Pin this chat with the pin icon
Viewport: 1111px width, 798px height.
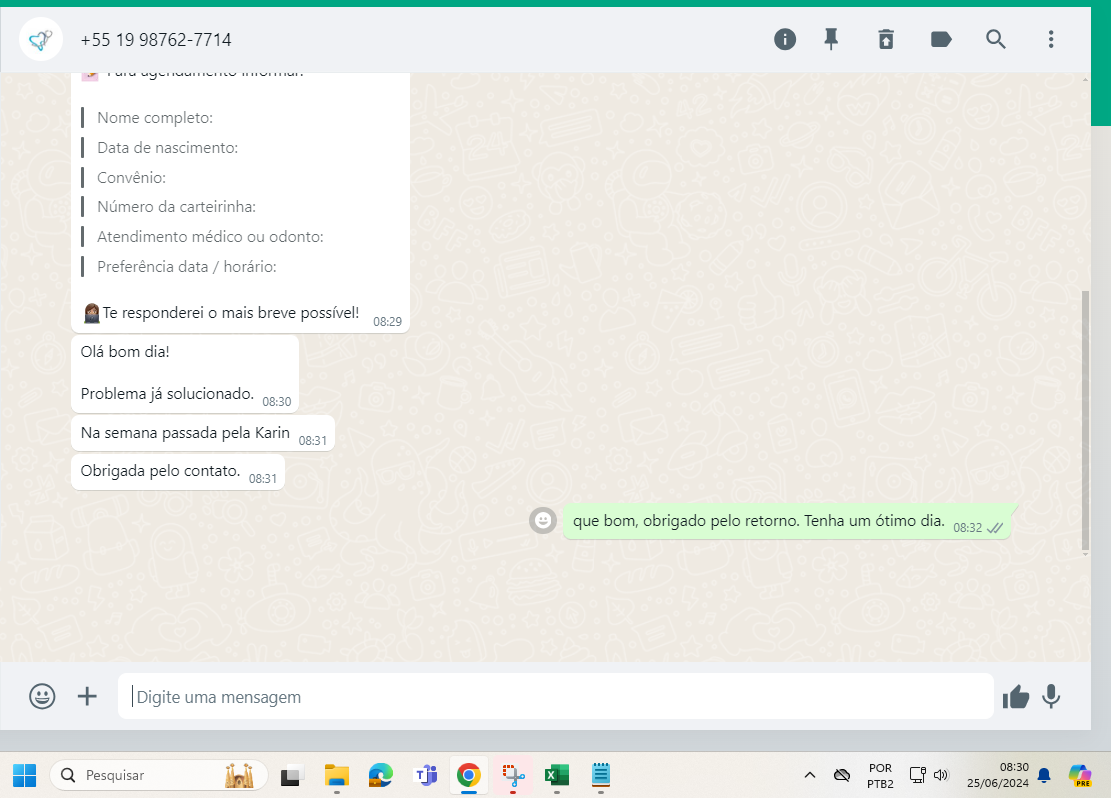[831, 39]
